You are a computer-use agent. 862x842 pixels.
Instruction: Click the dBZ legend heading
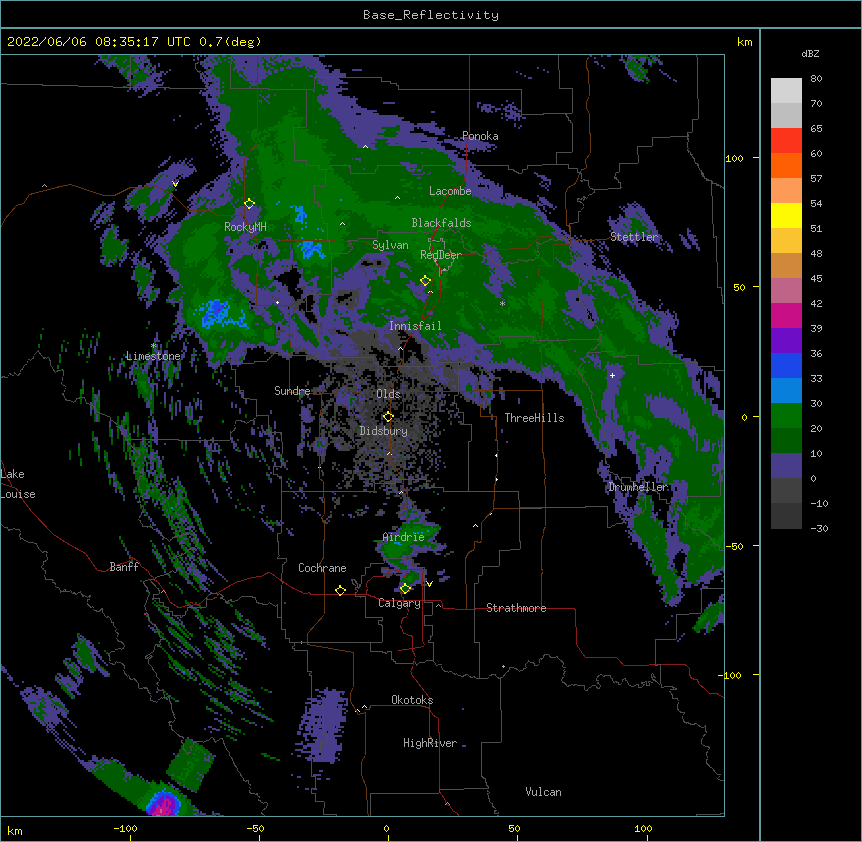[810, 53]
